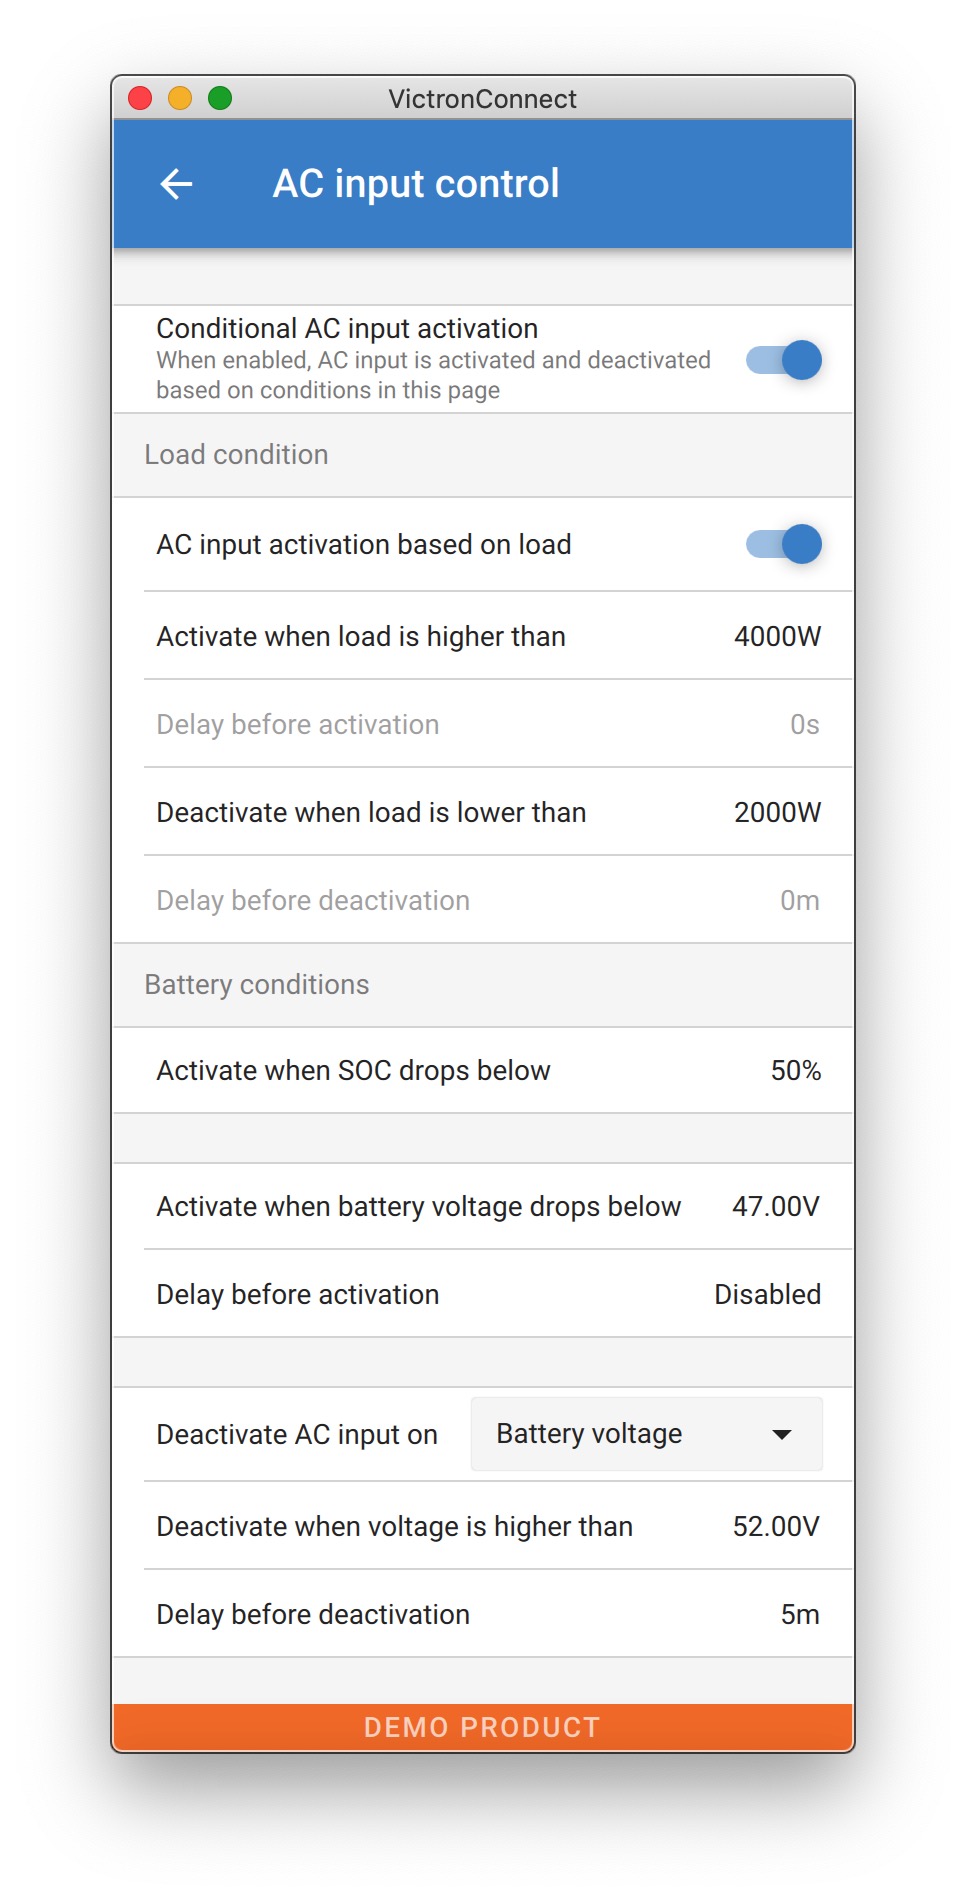This screenshot has height=1900, width=966.
Task: Click the DEMO PRODUCT orange banner
Action: 482,1727
